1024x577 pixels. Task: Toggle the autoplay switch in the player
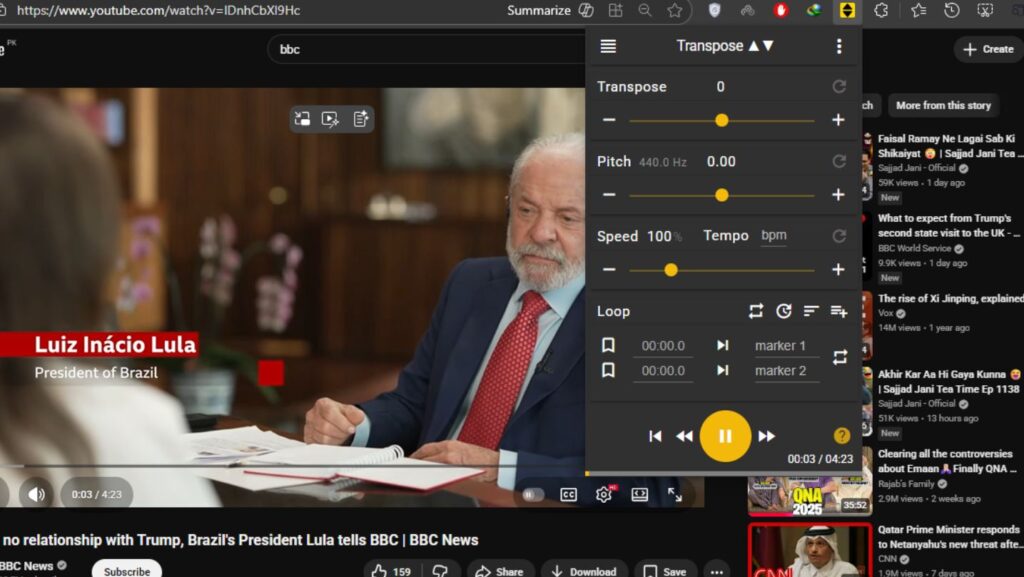pyautogui.click(x=533, y=494)
